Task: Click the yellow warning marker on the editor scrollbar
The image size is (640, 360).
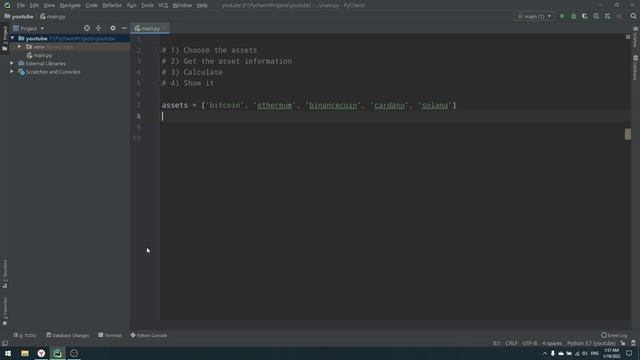Action: (628, 134)
